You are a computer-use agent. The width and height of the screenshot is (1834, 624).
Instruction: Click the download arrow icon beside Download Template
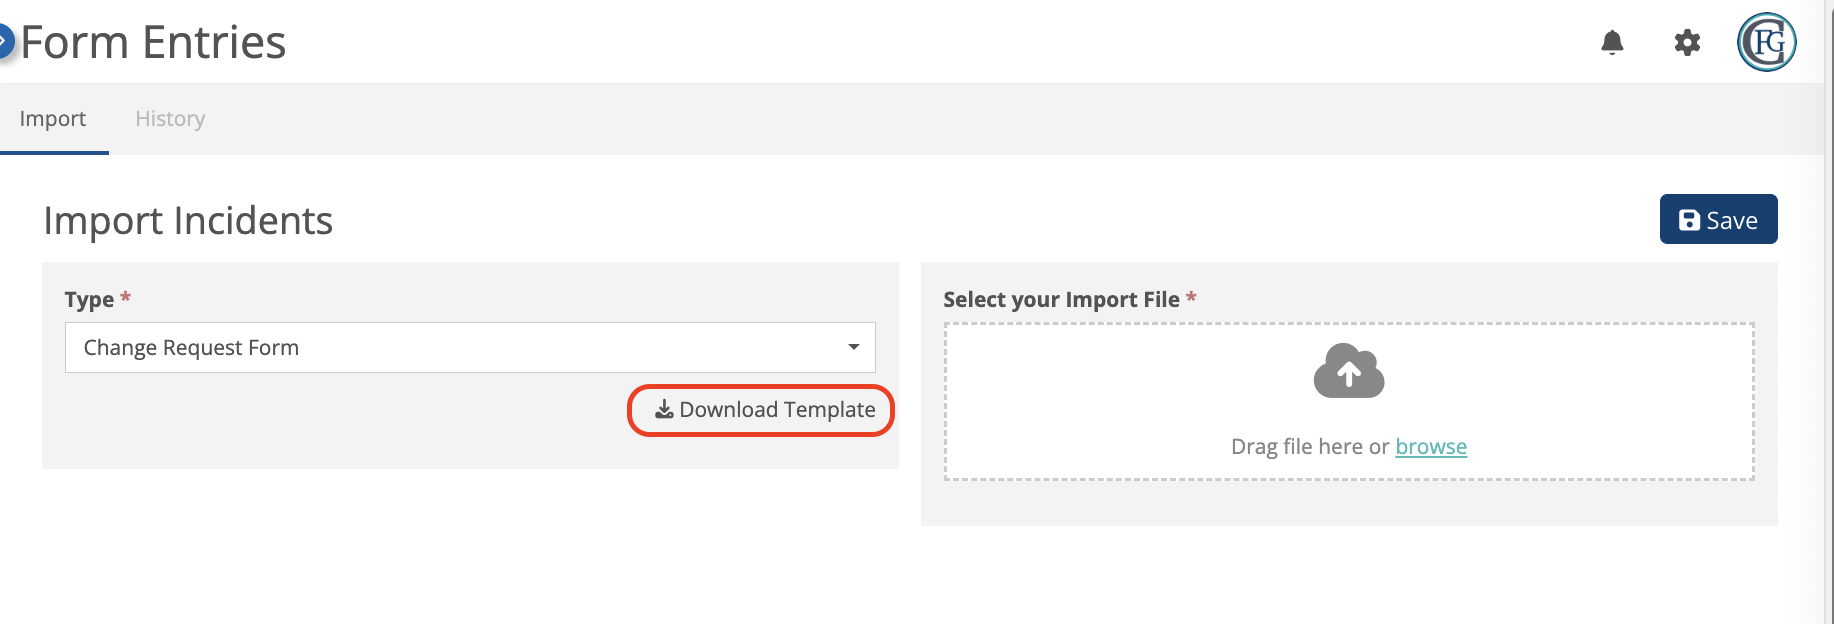point(664,410)
